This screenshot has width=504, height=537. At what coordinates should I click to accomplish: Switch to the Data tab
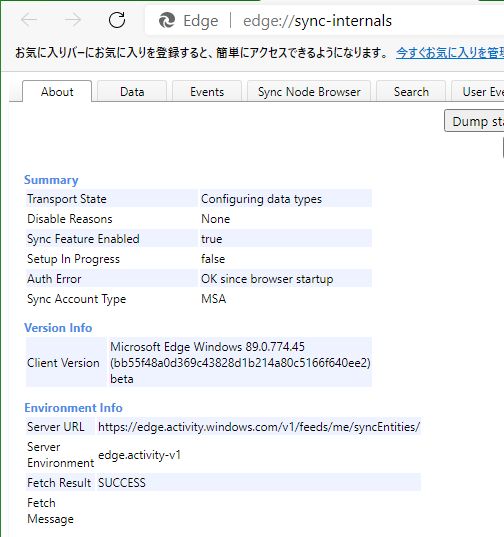pos(132,91)
